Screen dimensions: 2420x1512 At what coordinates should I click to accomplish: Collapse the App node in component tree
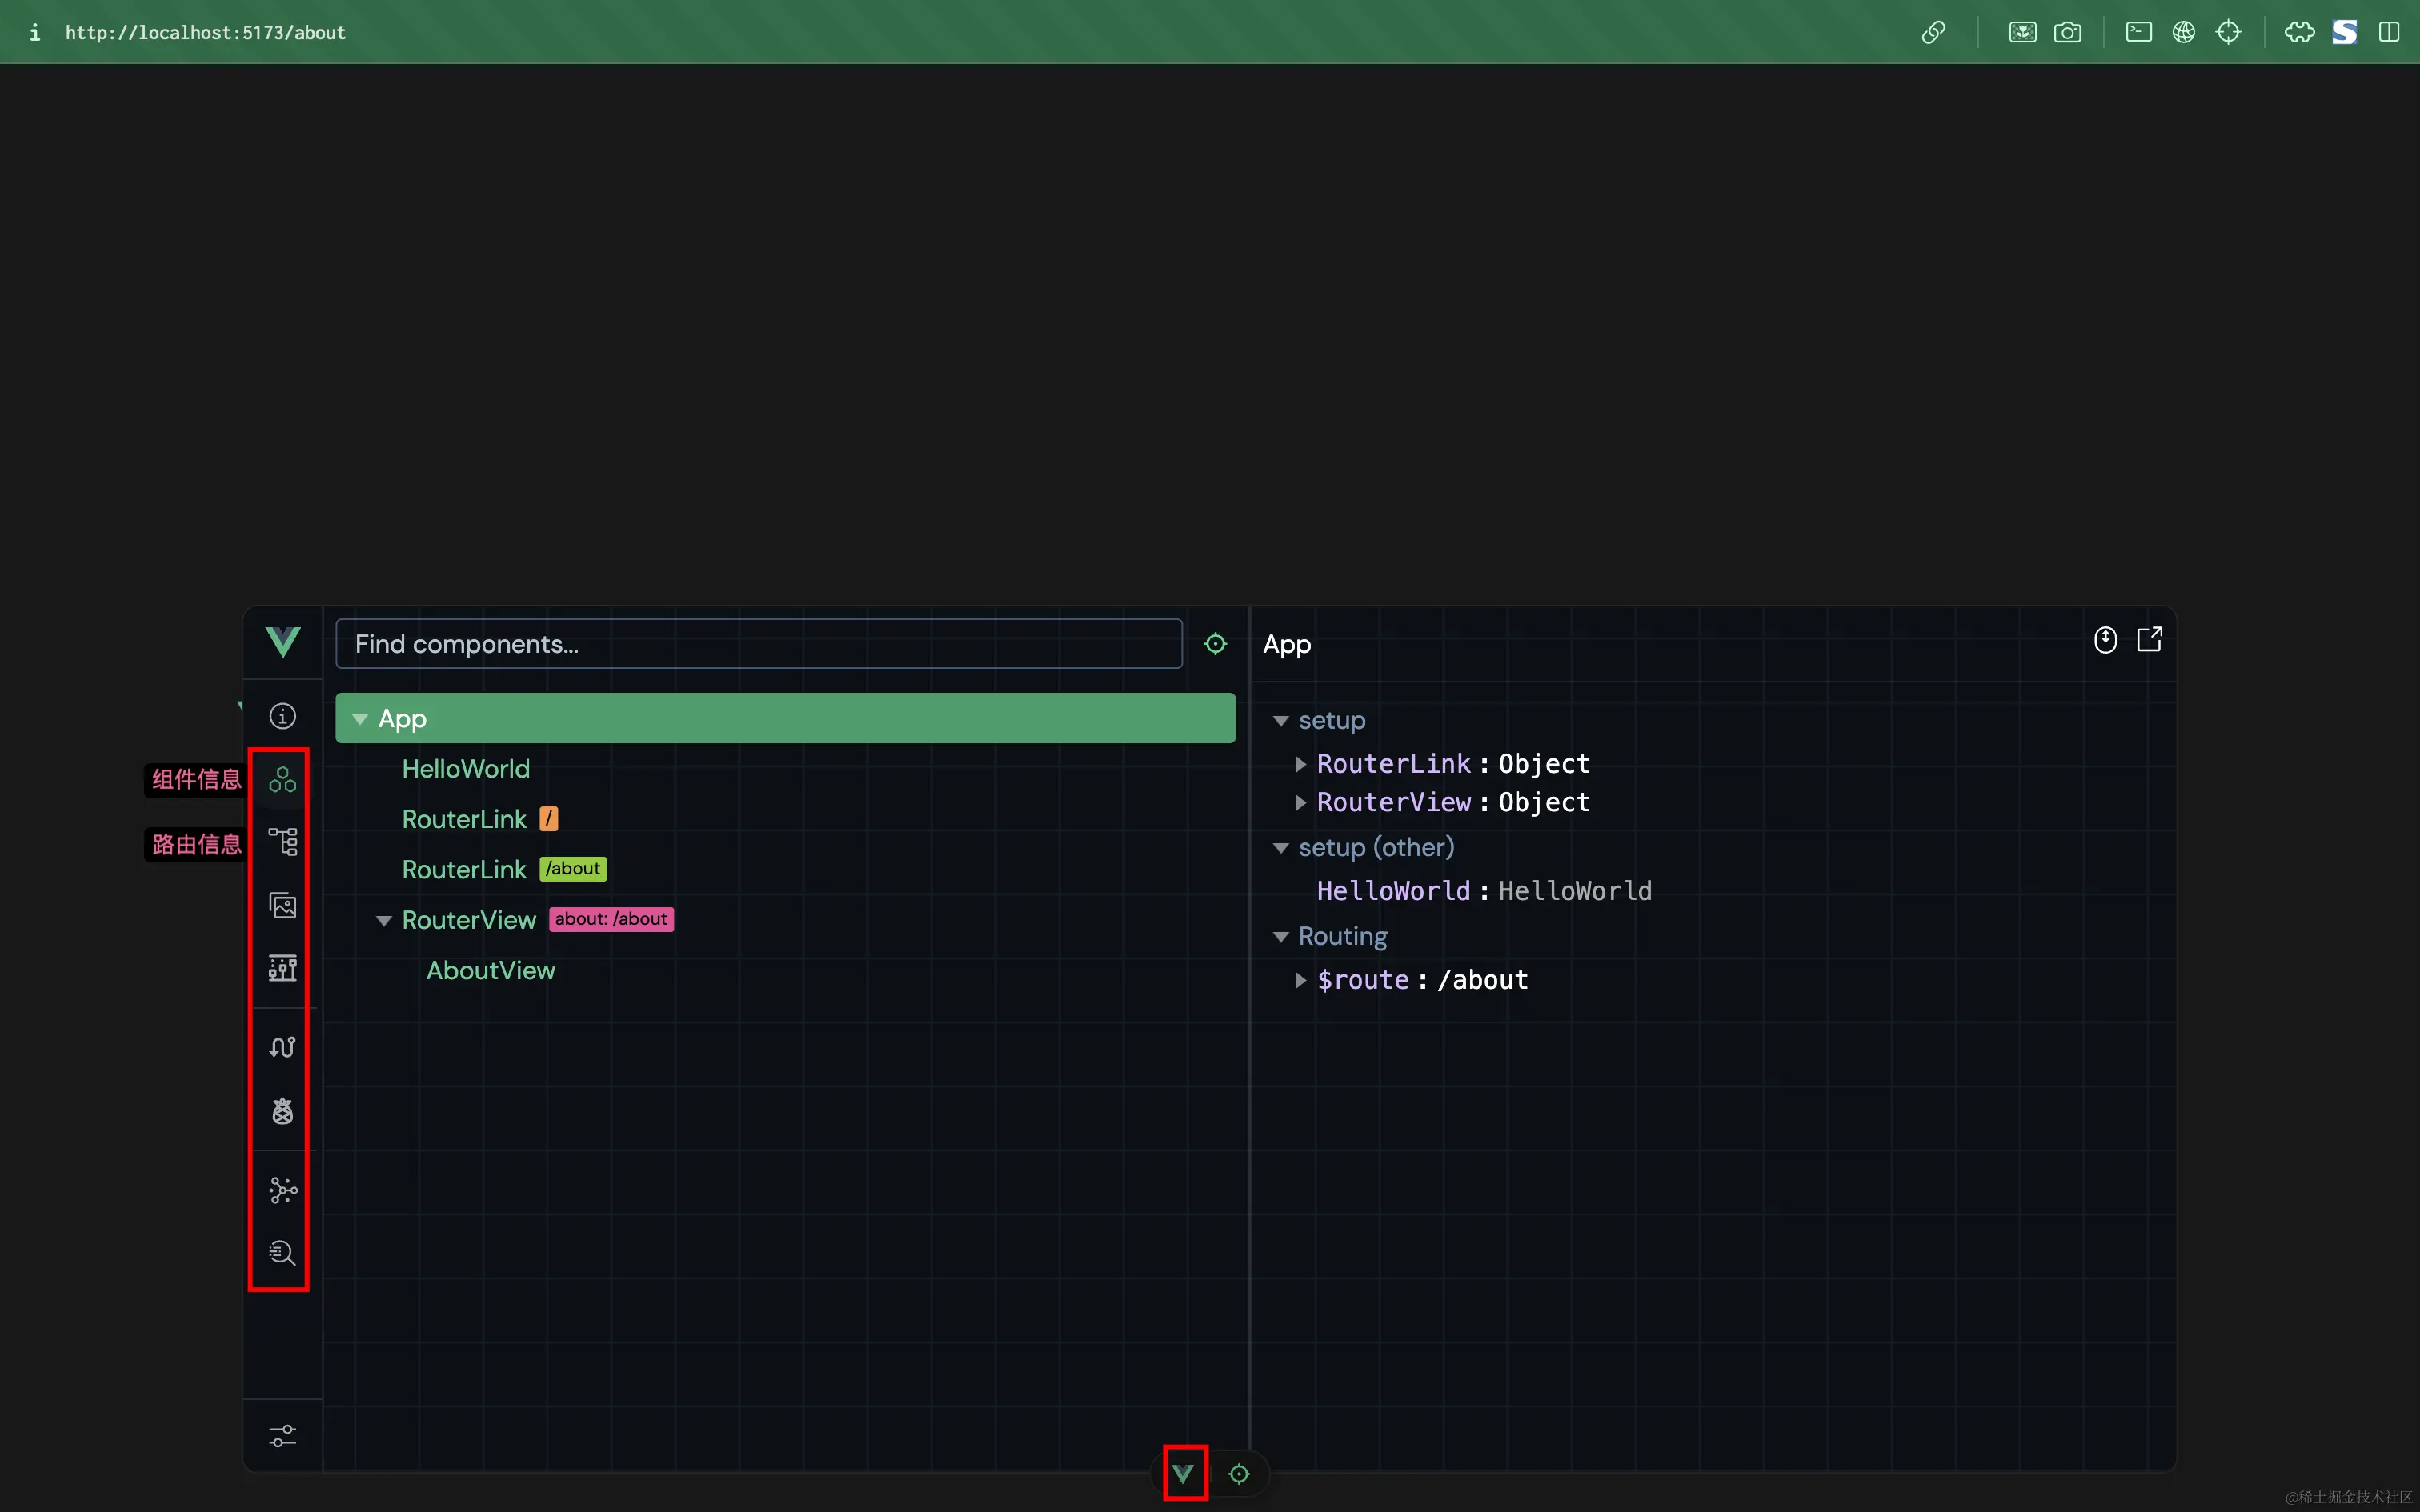(360, 718)
